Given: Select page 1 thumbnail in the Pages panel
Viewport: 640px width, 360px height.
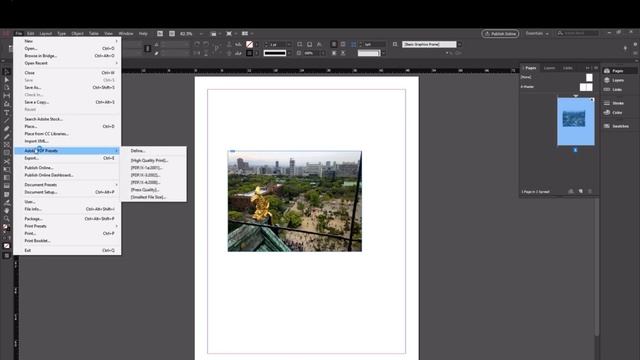Looking at the screenshot, I should [x=576, y=122].
